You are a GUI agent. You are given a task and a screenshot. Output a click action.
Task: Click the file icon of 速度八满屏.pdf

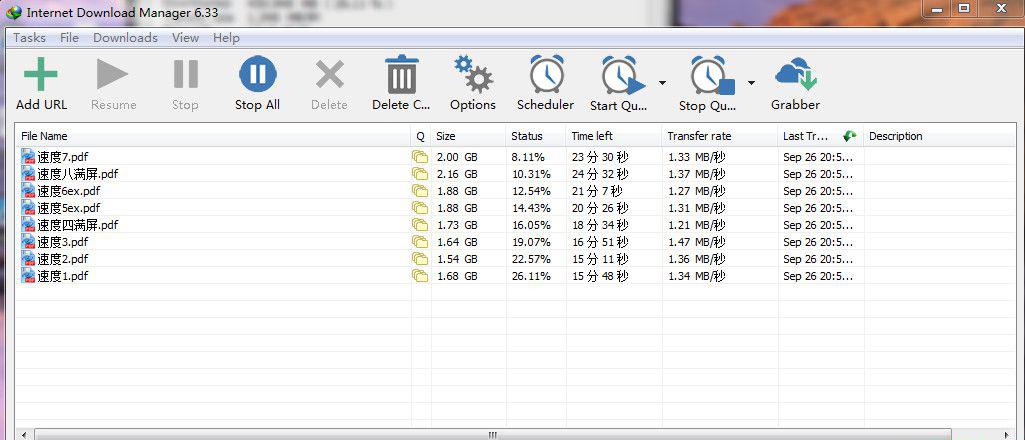28,173
